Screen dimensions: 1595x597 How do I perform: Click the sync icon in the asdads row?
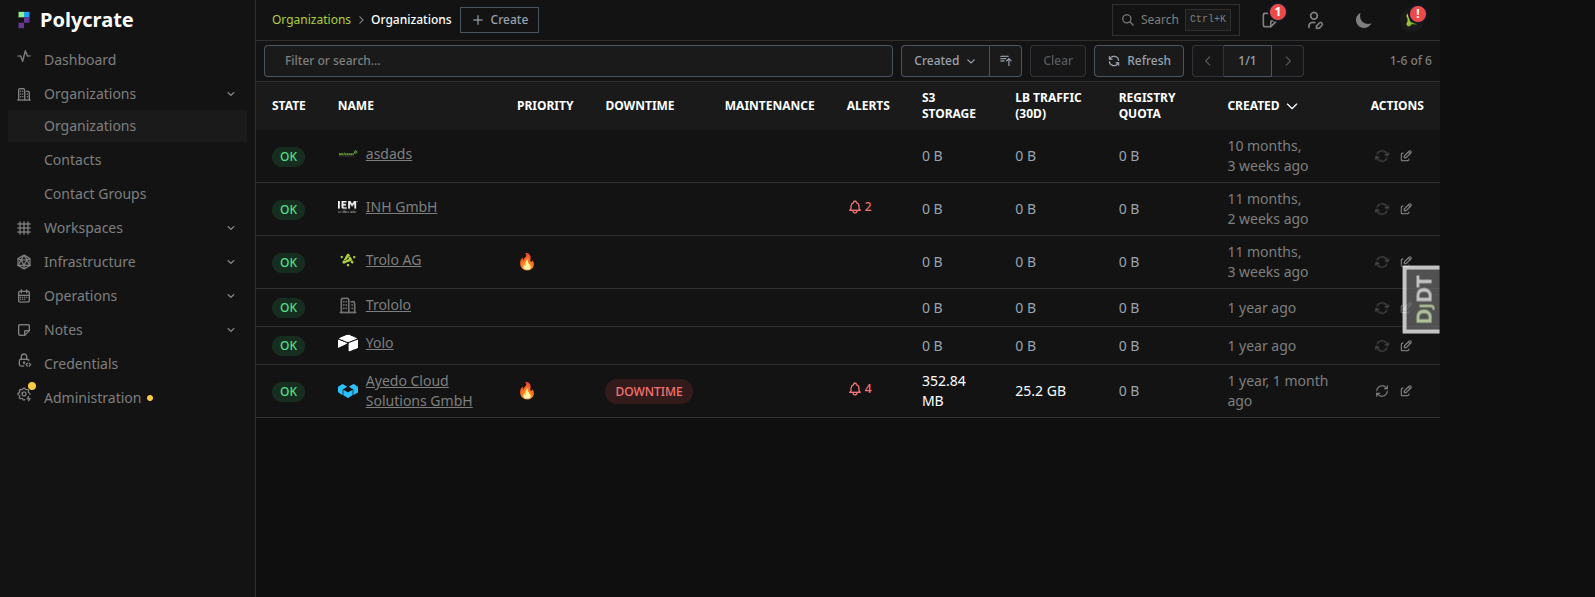click(x=1382, y=156)
